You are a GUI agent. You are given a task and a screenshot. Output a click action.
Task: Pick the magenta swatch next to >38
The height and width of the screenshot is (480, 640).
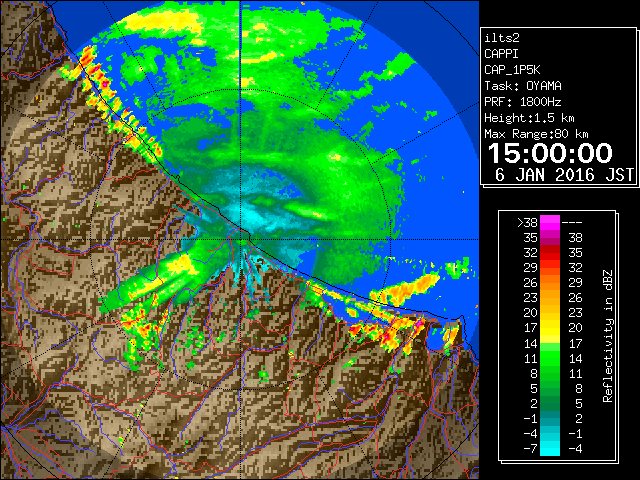(550, 222)
